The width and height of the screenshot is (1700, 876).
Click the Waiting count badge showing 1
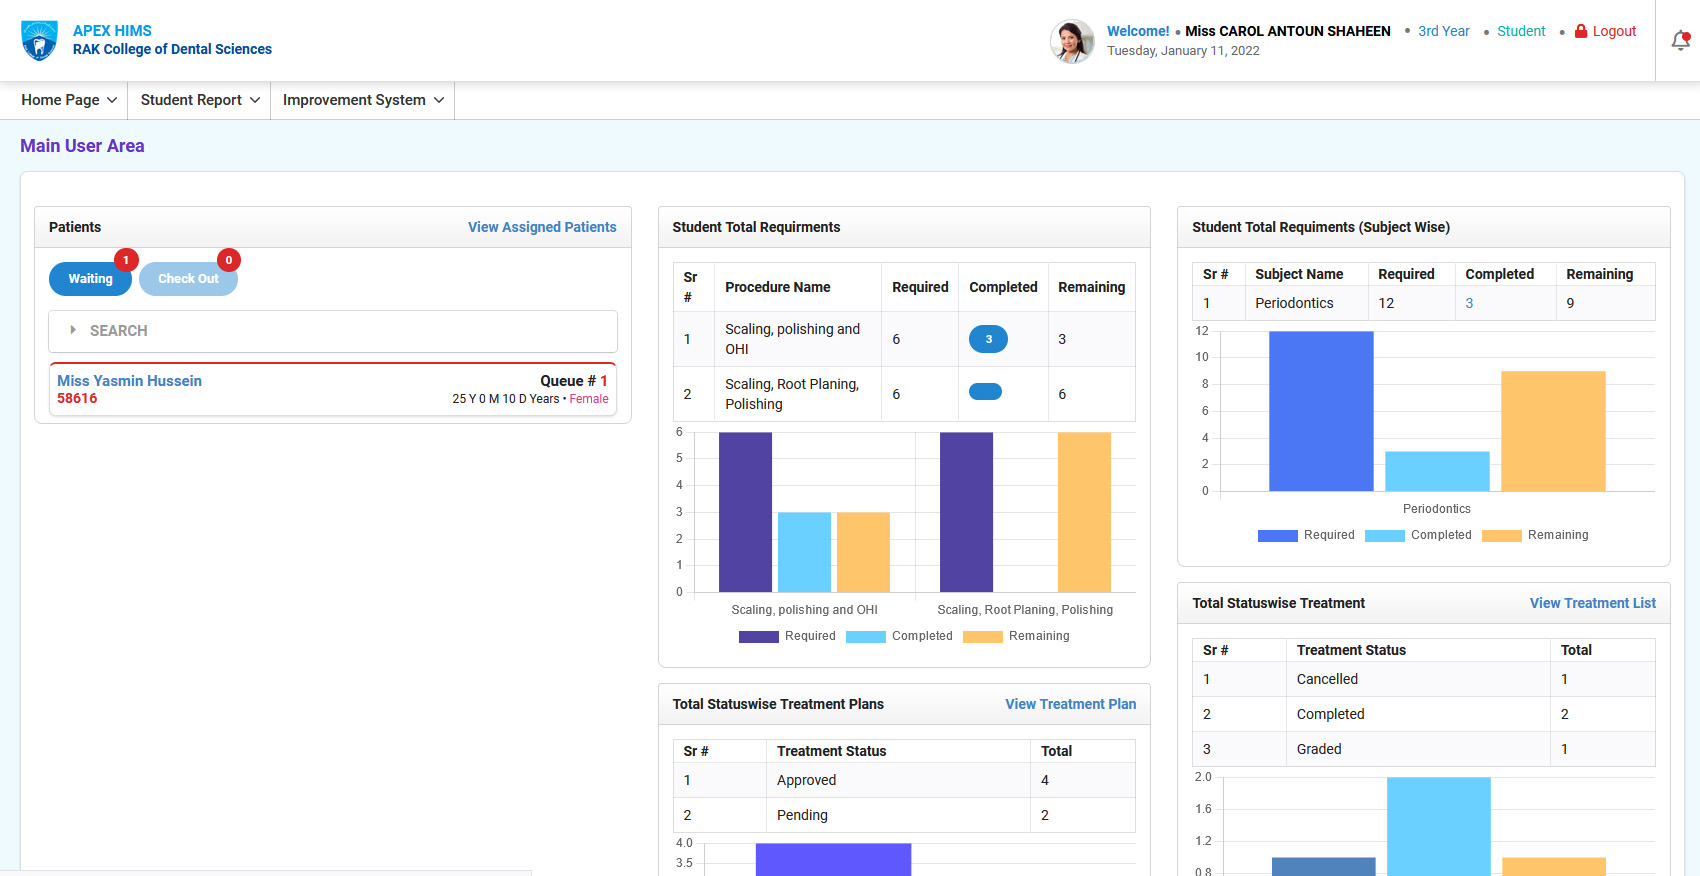pyautogui.click(x=126, y=260)
